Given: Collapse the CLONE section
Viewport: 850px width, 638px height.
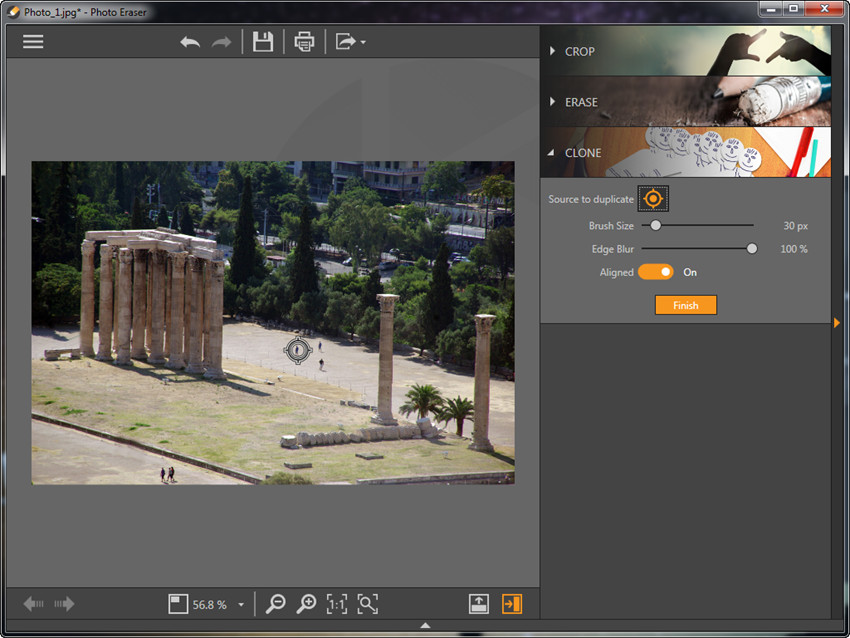Looking at the screenshot, I should click(685, 153).
